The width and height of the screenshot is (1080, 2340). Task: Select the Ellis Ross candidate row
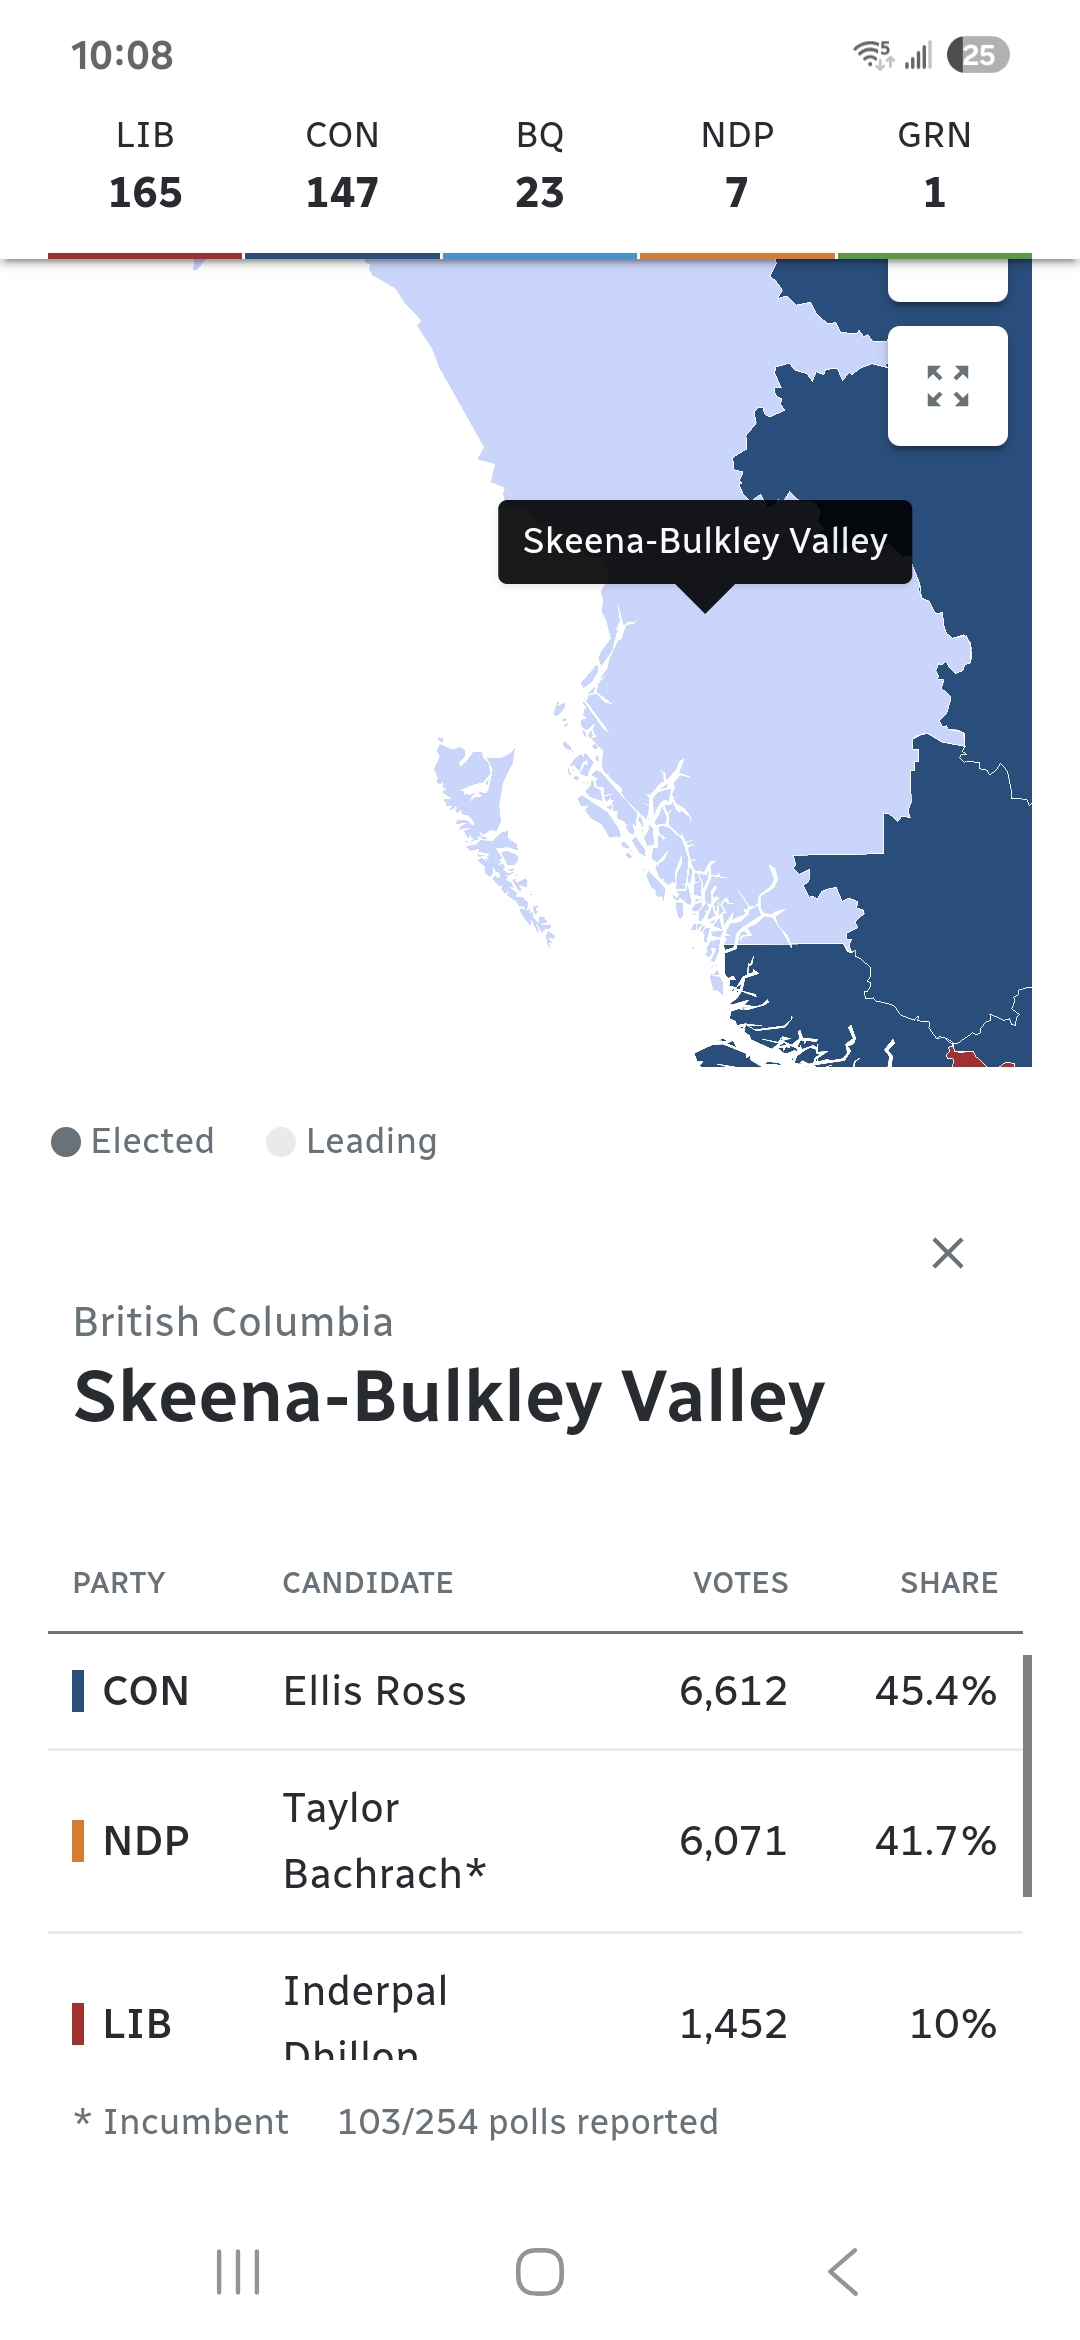point(535,1691)
